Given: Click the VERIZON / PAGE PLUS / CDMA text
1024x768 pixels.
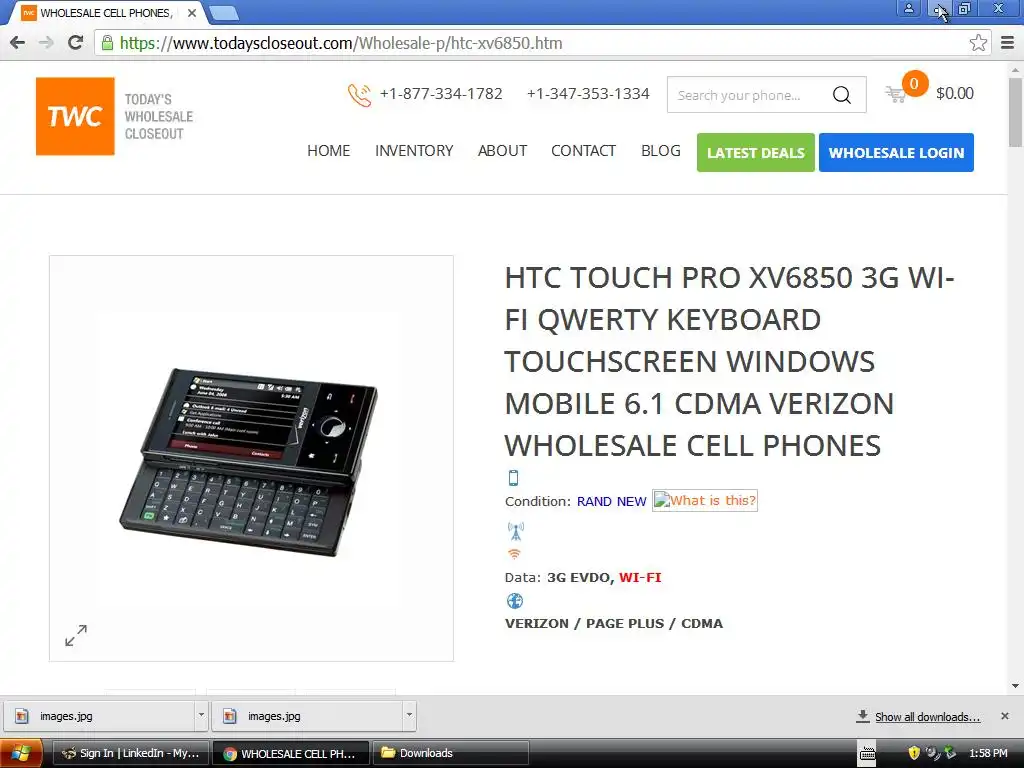Looking at the screenshot, I should pyautogui.click(x=614, y=624).
